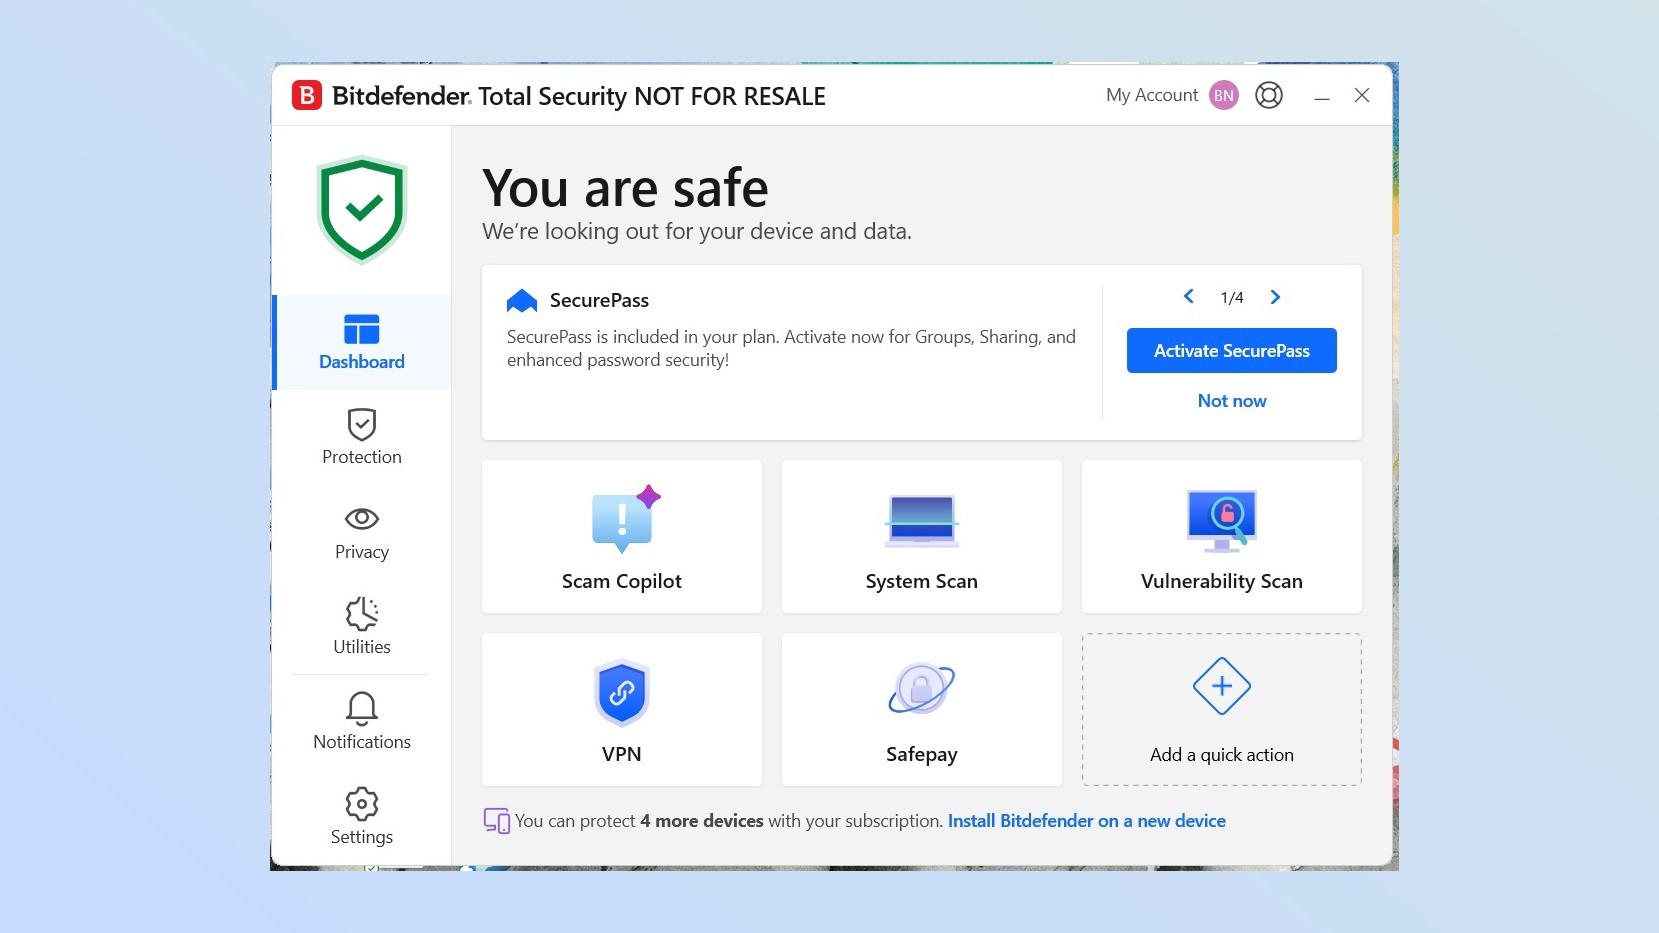Click the SecurePass house icon
The image size is (1659, 933).
click(522, 300)
